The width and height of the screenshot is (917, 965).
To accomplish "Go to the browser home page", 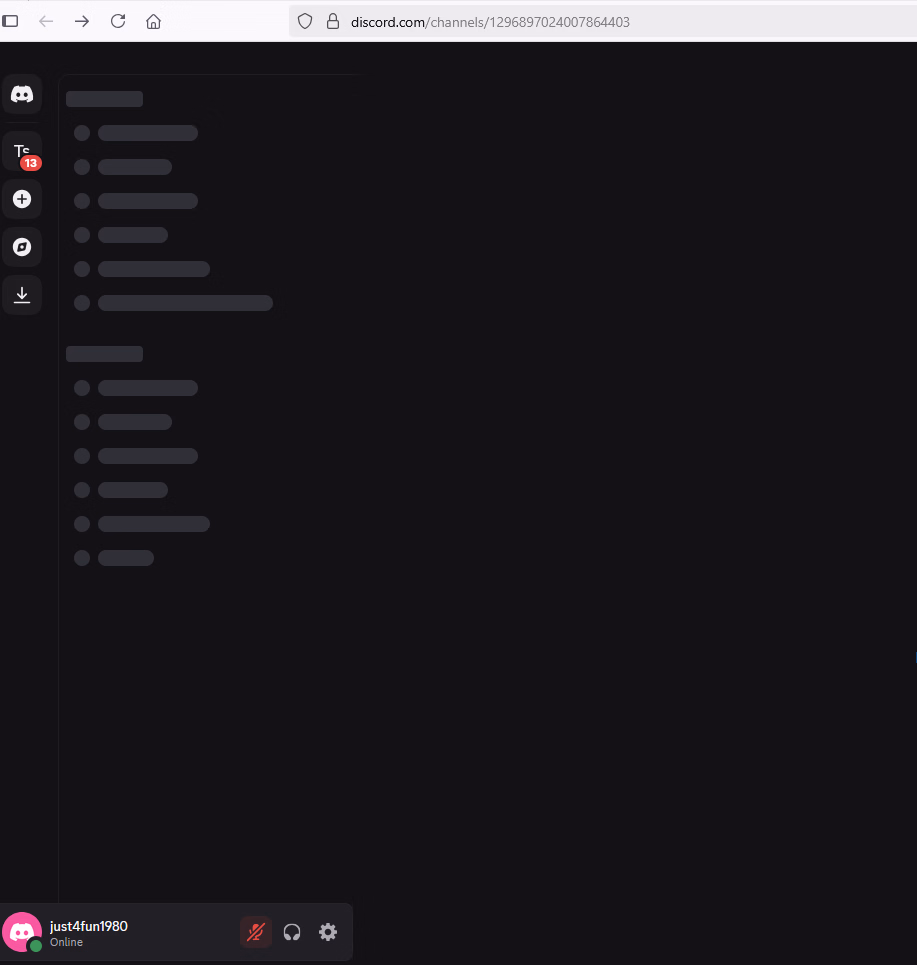I will [x=153, y=22].
